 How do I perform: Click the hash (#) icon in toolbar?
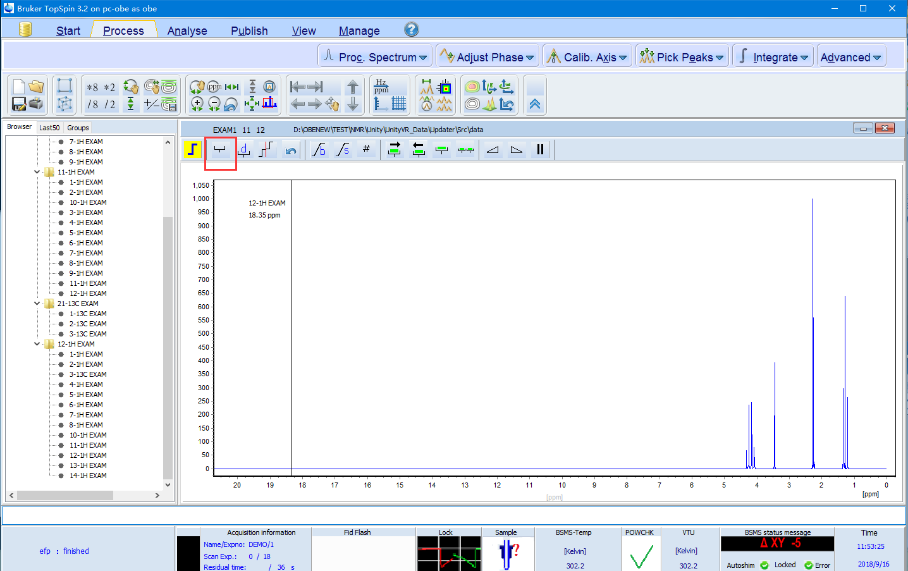pyautogui.click(x=366, y=150)
